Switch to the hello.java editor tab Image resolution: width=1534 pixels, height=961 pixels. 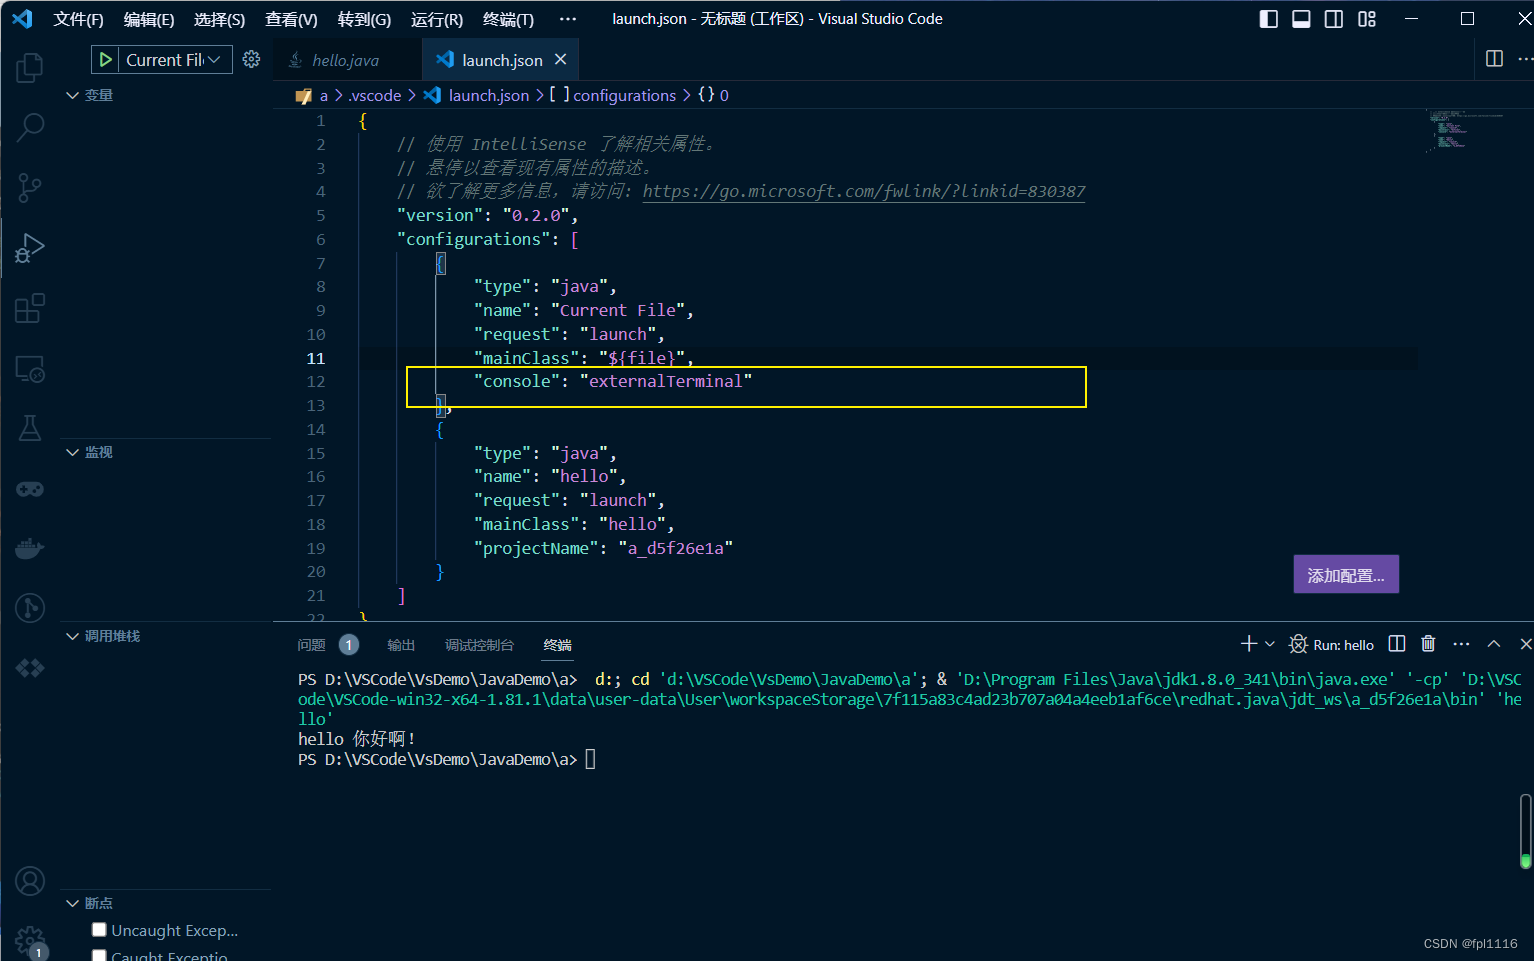(345, 59)
